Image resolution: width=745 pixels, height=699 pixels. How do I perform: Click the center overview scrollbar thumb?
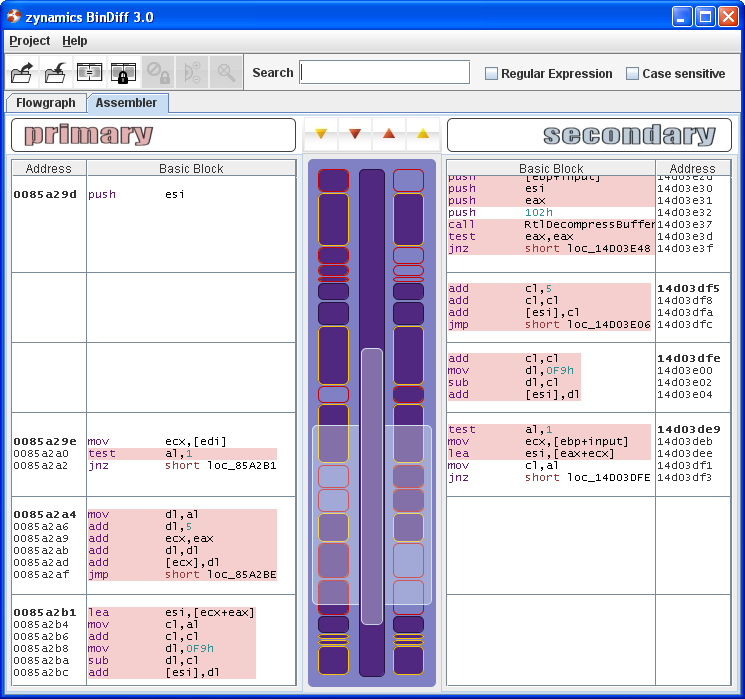[371, 487]
